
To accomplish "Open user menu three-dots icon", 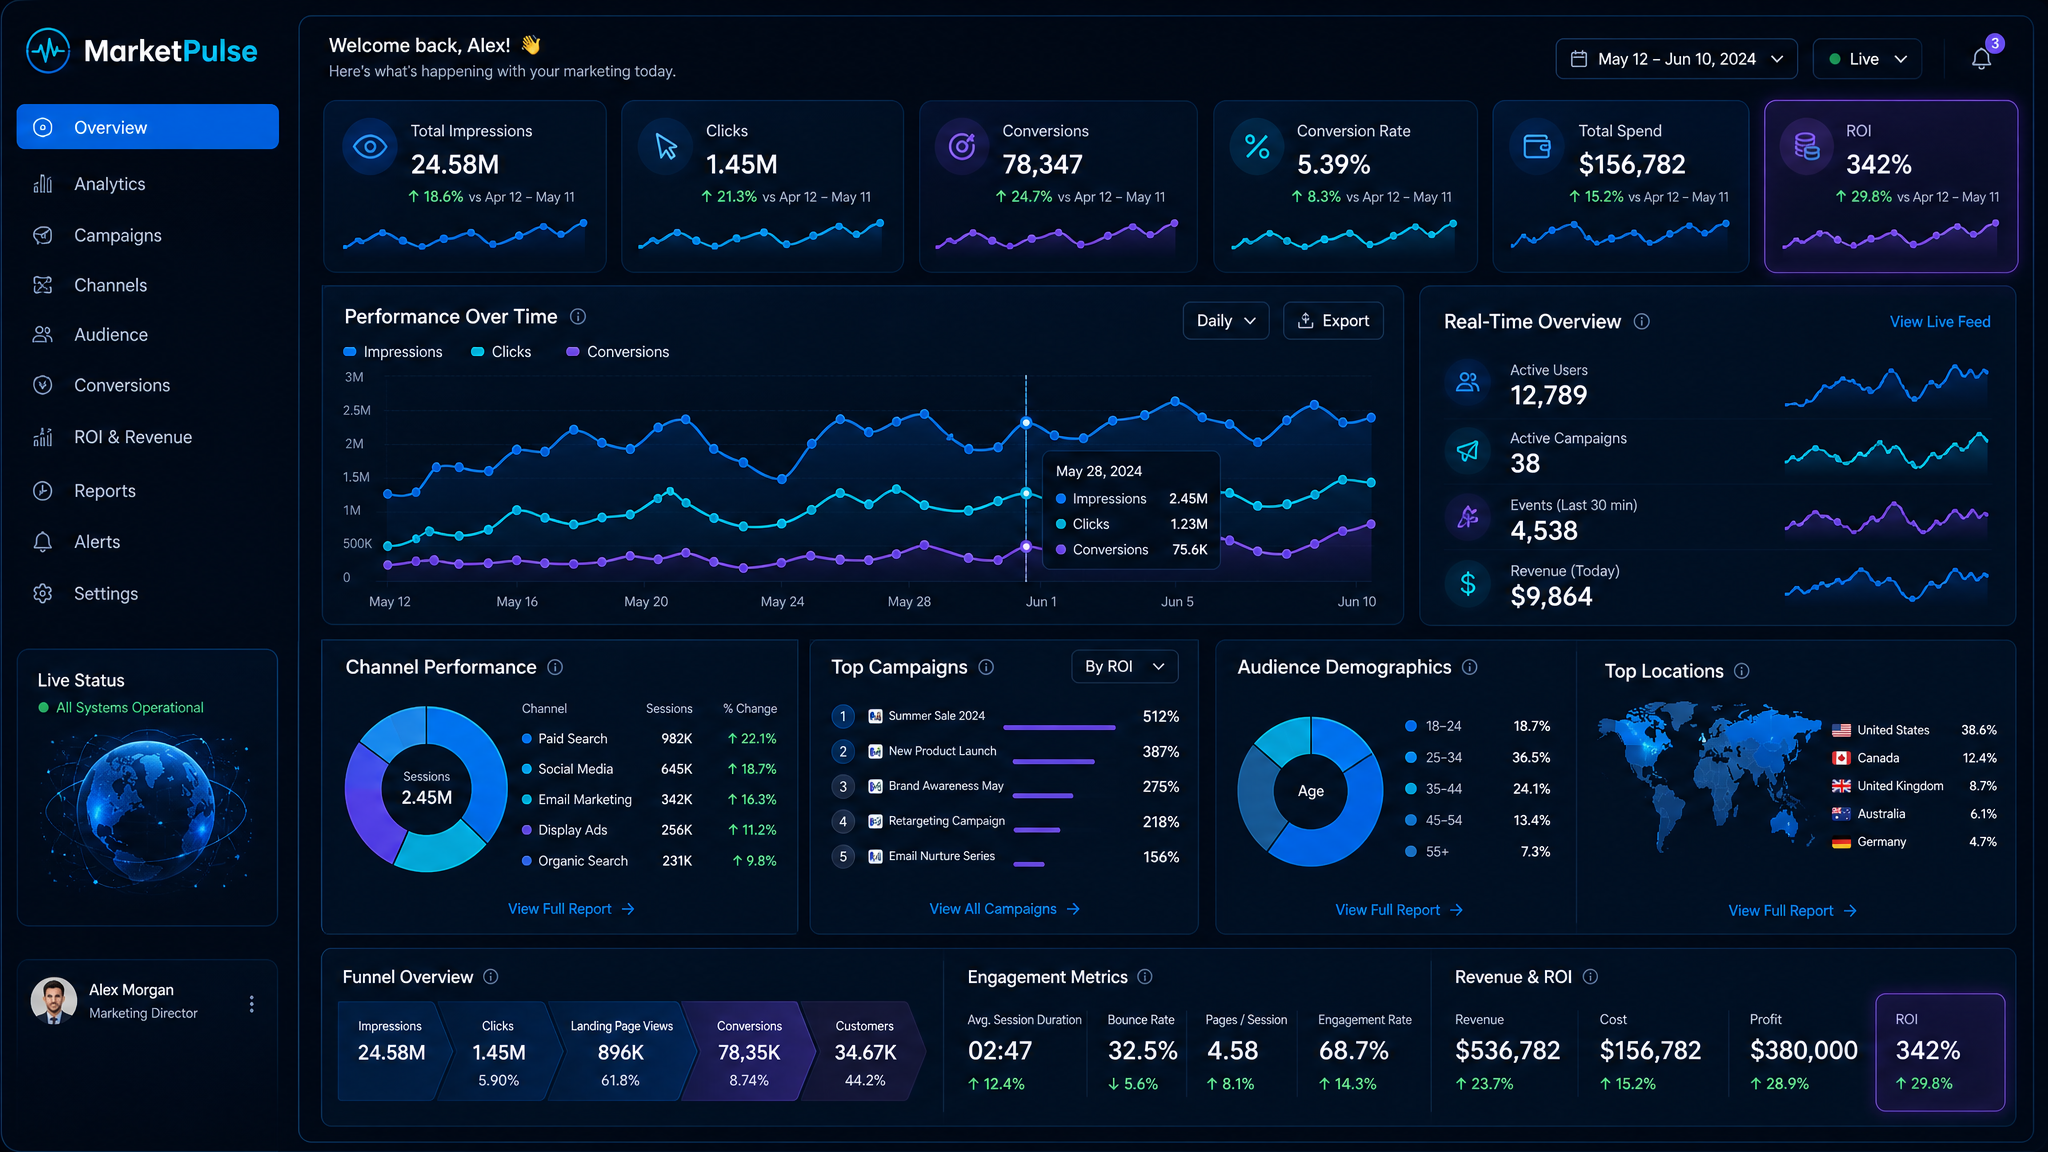I will [252, 1004].
